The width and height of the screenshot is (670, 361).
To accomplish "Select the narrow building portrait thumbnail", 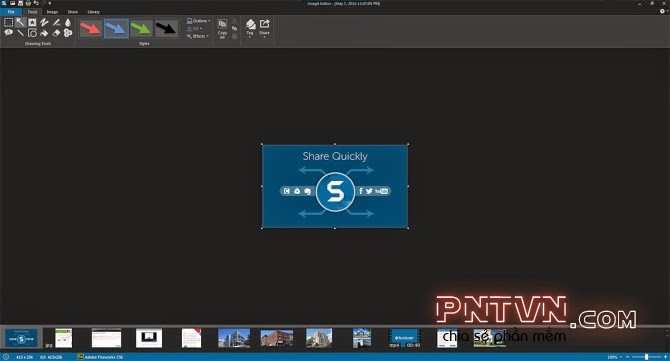I will click(x=362, y=338).
